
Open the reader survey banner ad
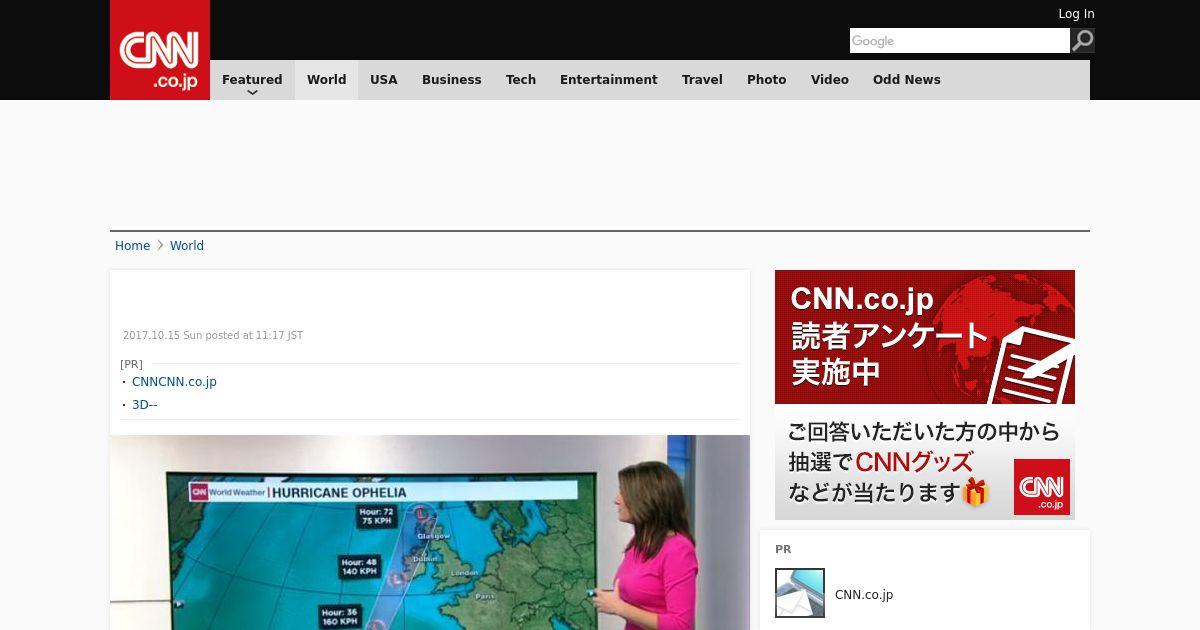coord(925,395)
